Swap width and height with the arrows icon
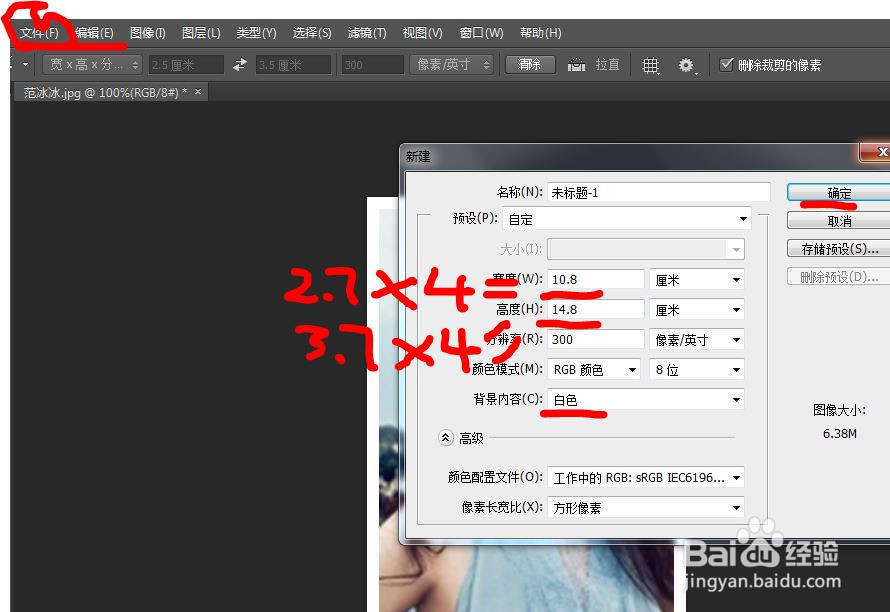The height and width of the screenshot is (612, 890). pyautogui.click(x=238, y=64)
